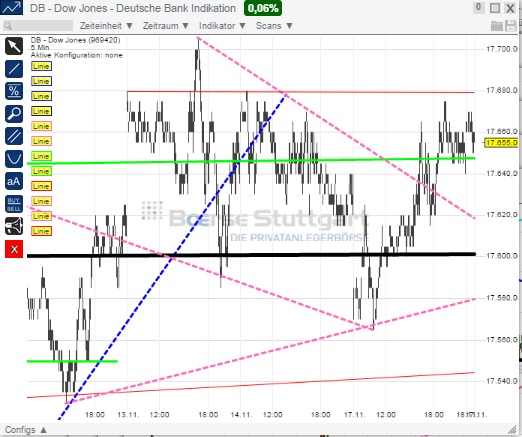Click the green 0,06% change badge
This screenshot has width=522, height=437.
pyautogui.click(x=263, y=8)
